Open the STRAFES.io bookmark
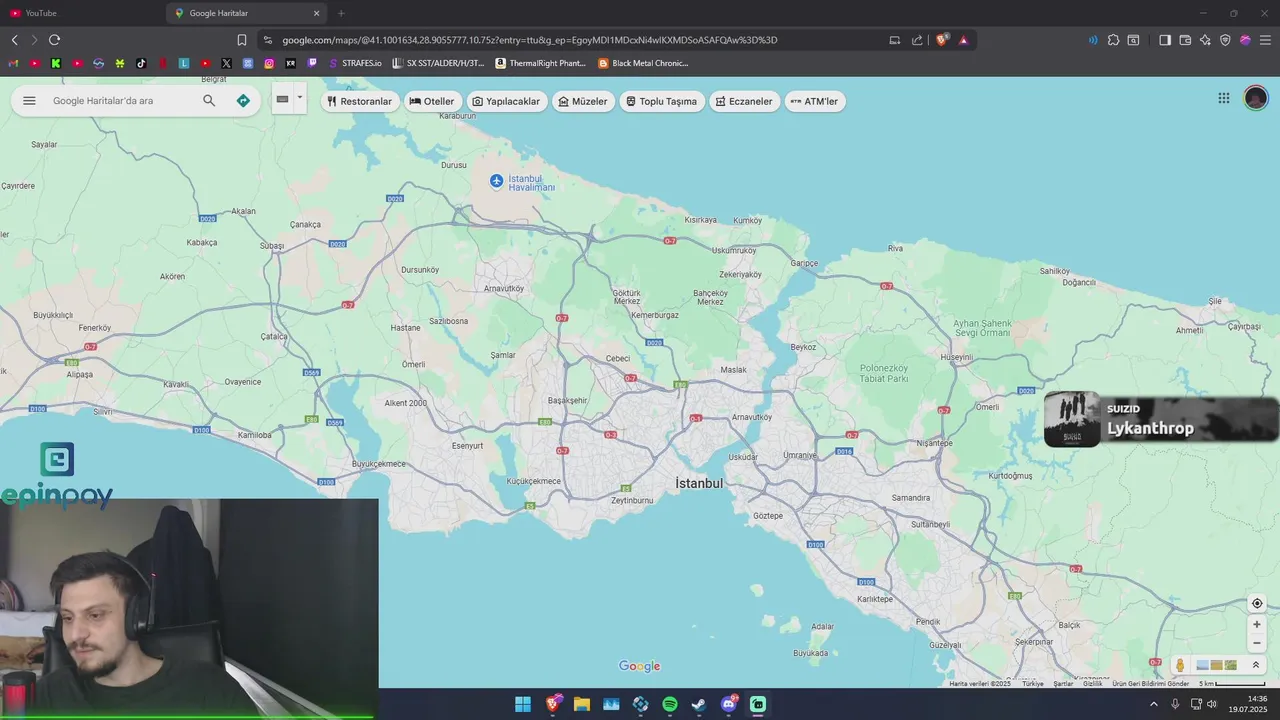Image resolution: width=1280 pixels, height=720 pixels. 355,63
